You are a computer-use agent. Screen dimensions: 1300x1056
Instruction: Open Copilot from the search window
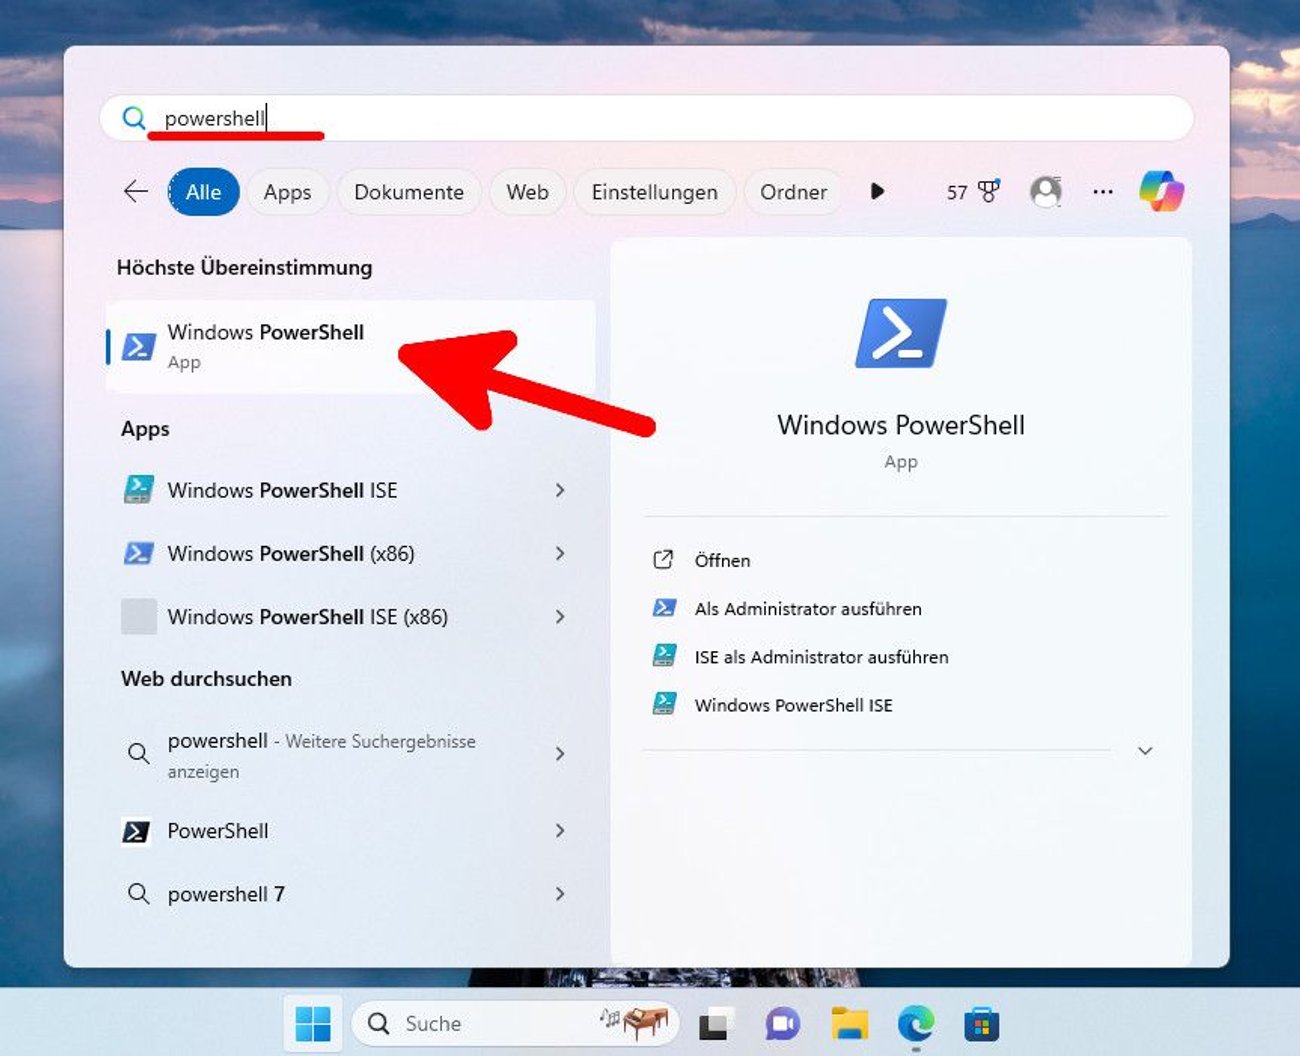[1162, 190]
